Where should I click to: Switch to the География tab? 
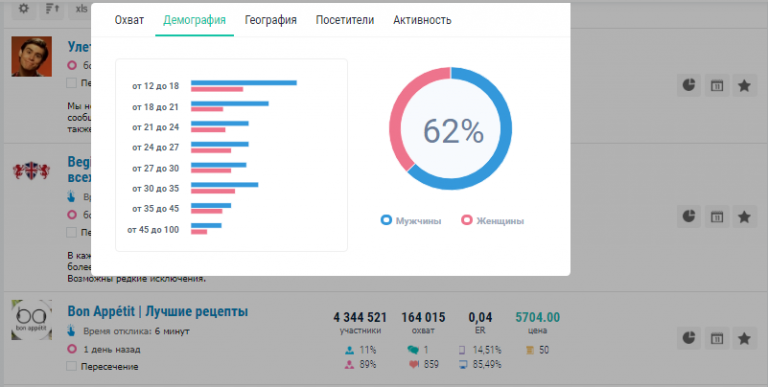click(271, 20)
